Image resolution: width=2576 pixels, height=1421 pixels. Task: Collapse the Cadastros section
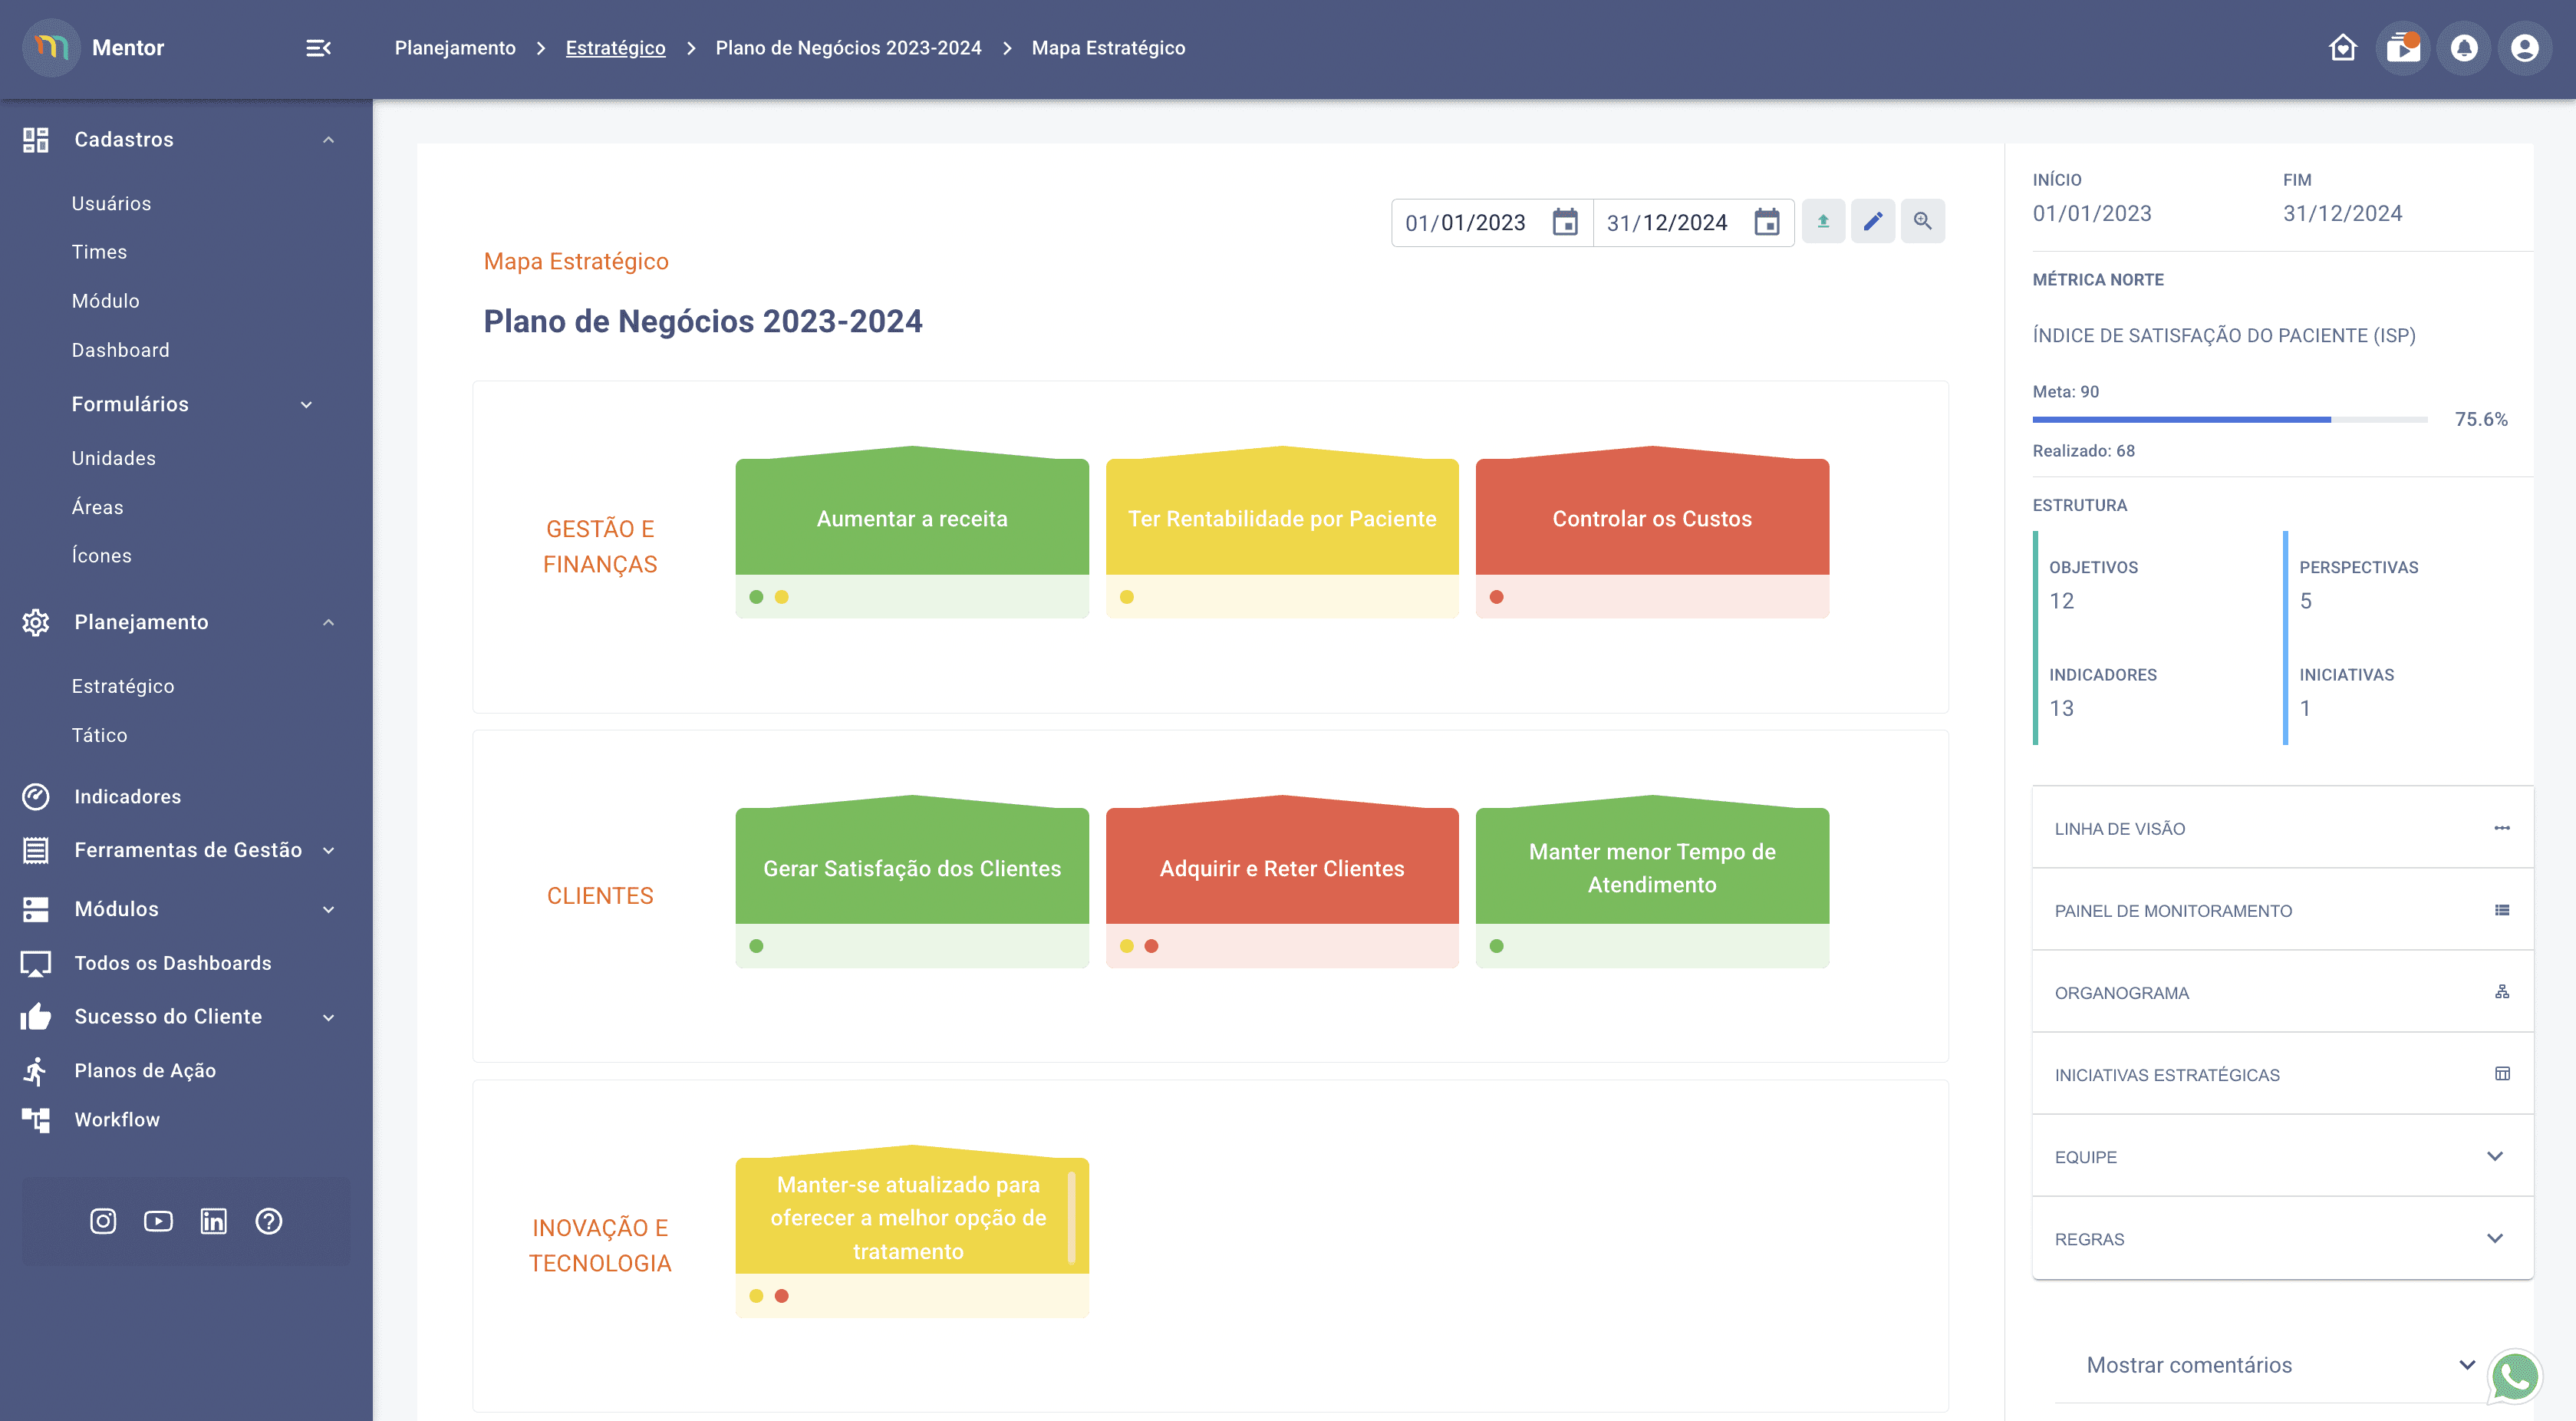click(x=328, y=140)
